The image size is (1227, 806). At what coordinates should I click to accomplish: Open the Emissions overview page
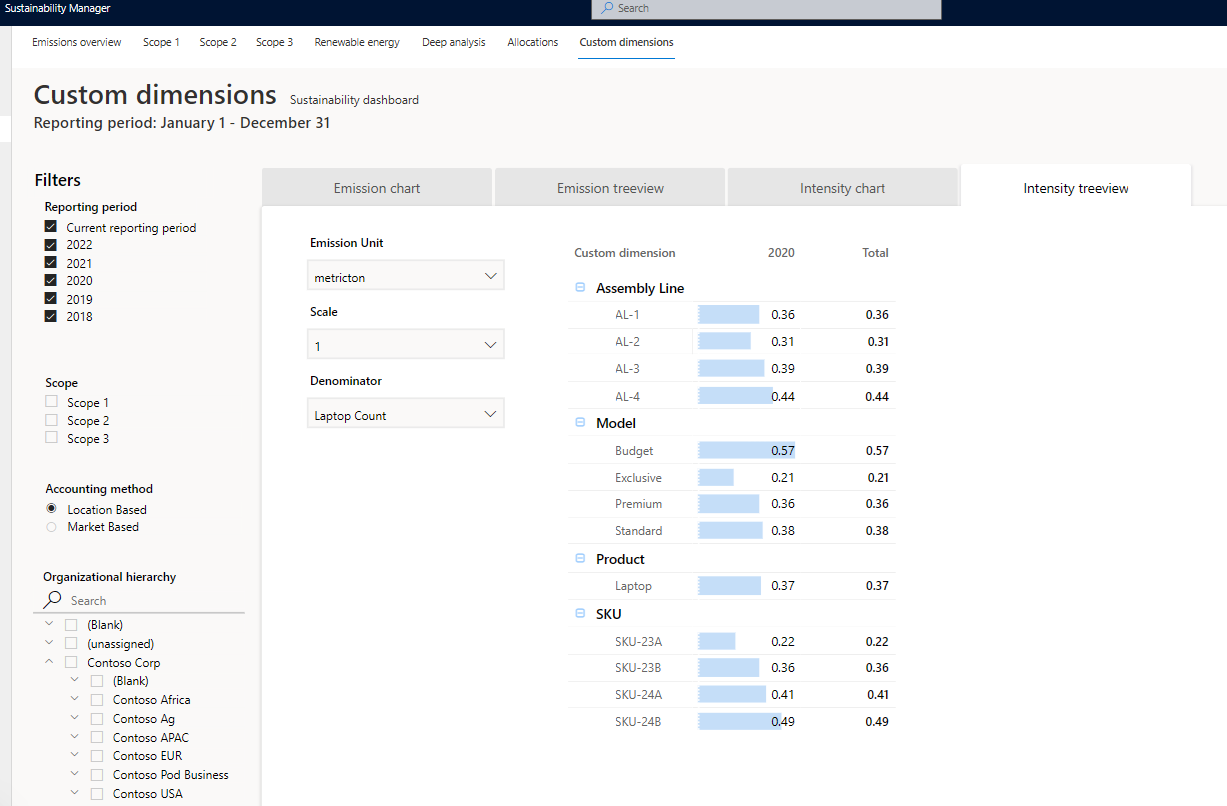click(77, 42)
